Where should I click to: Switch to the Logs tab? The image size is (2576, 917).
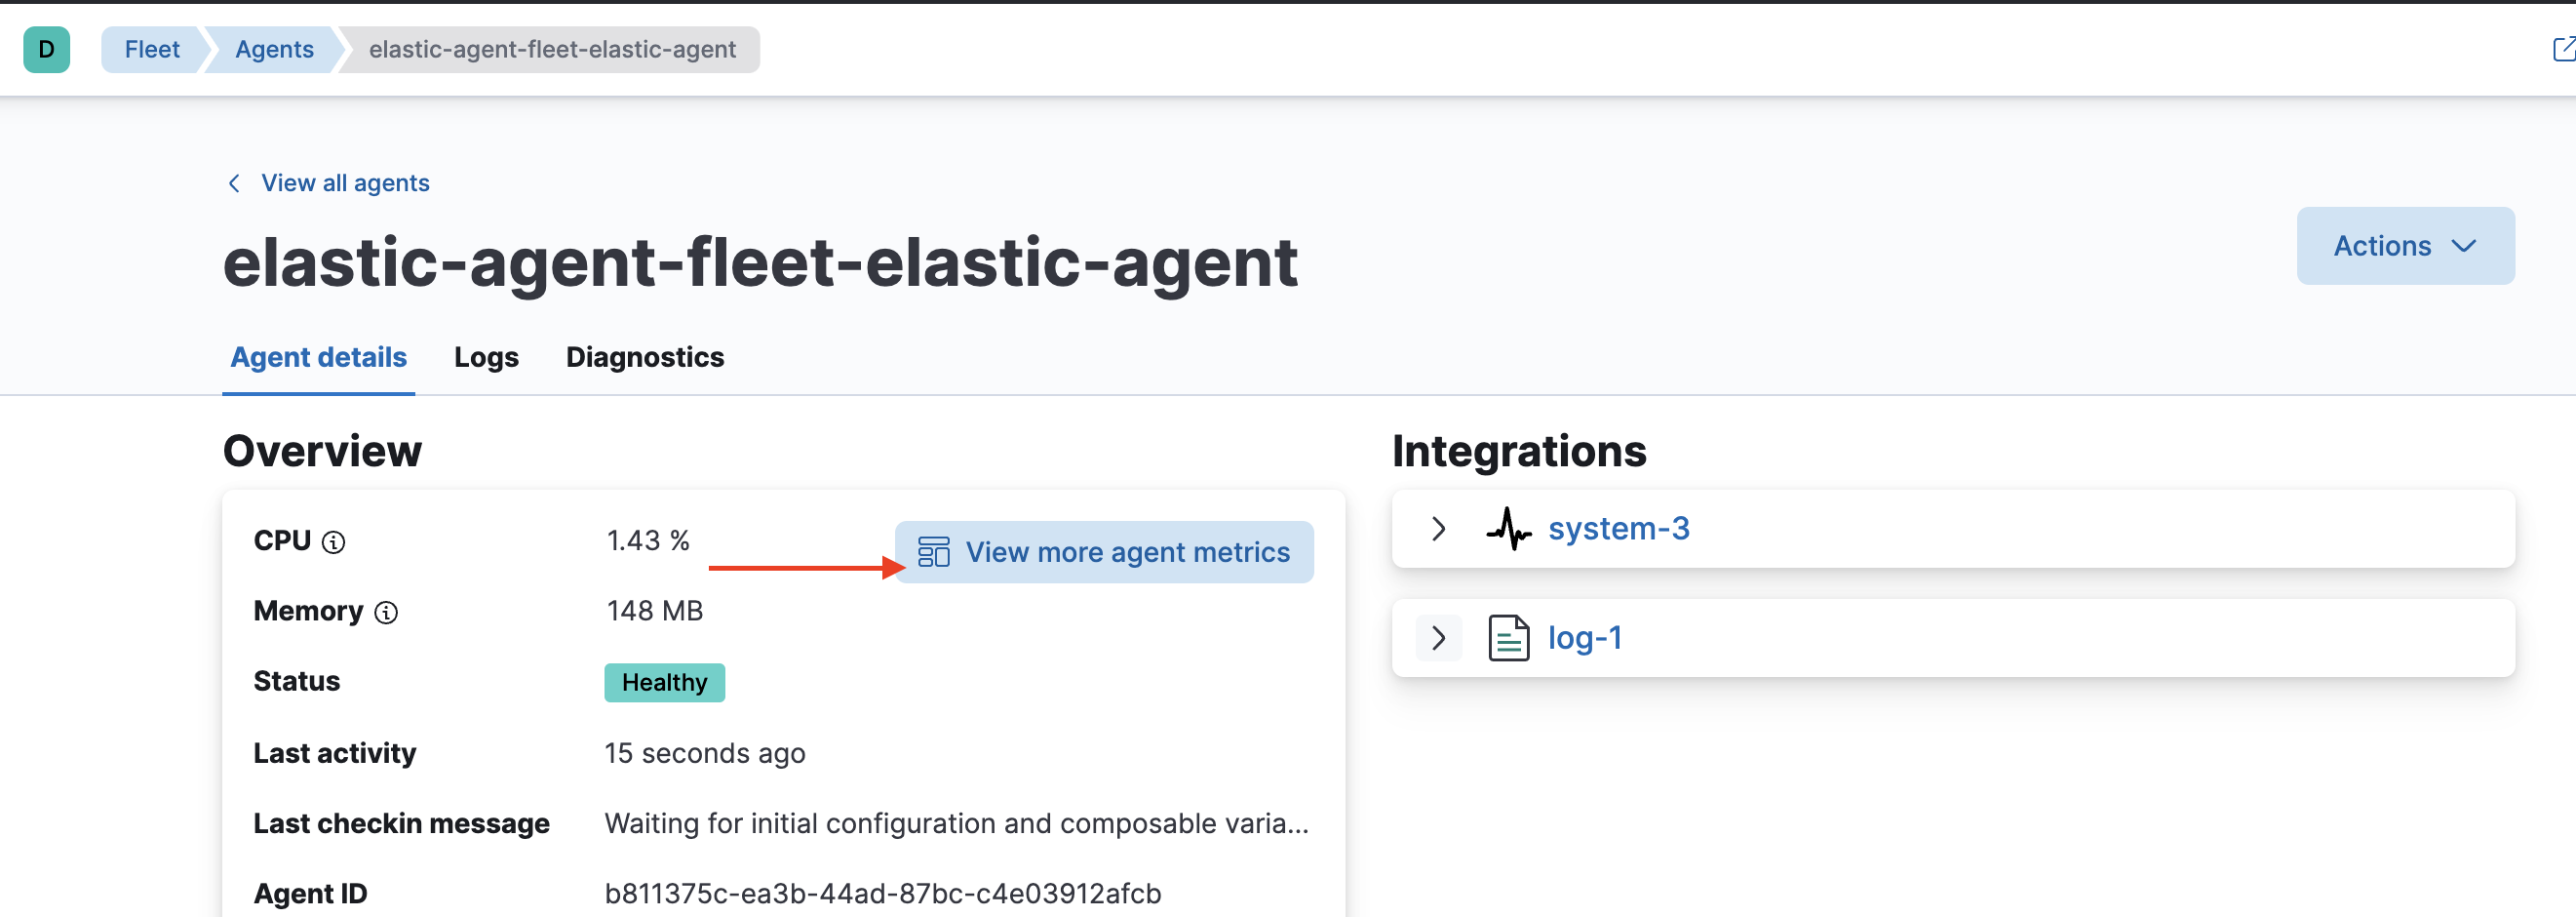(486, 357)
